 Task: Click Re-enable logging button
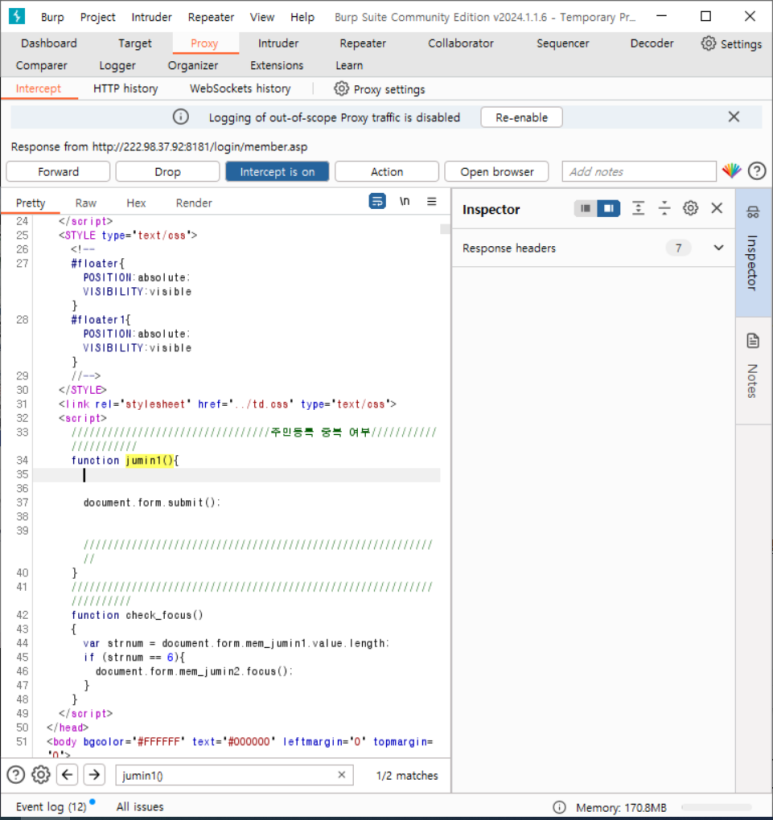pyautogui.click(x=521, y=117)
